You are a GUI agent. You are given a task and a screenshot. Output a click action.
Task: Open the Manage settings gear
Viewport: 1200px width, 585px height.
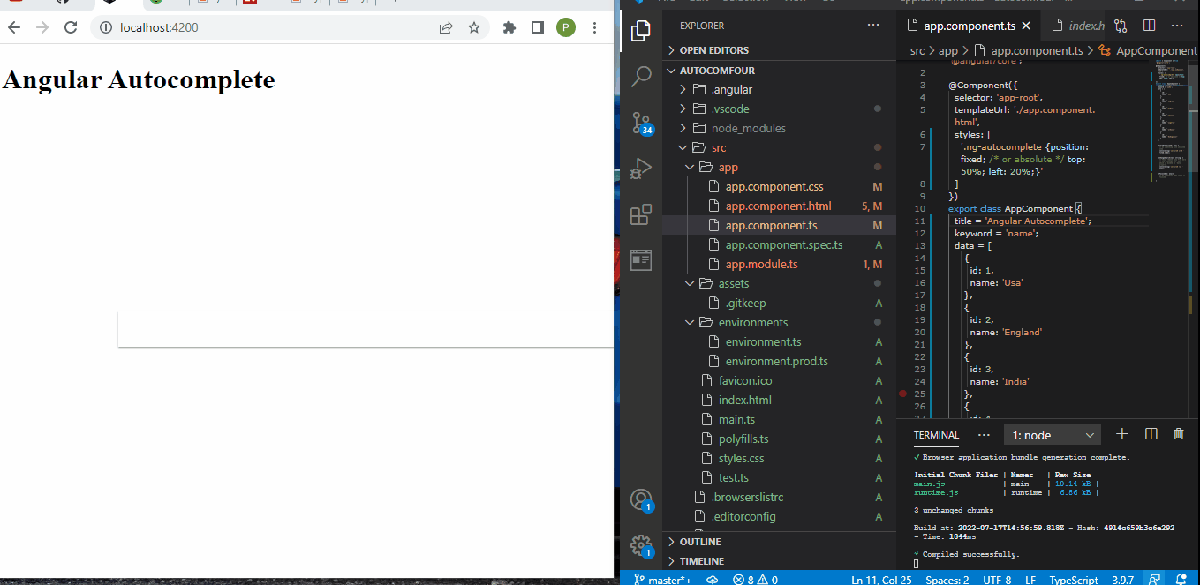641,546
